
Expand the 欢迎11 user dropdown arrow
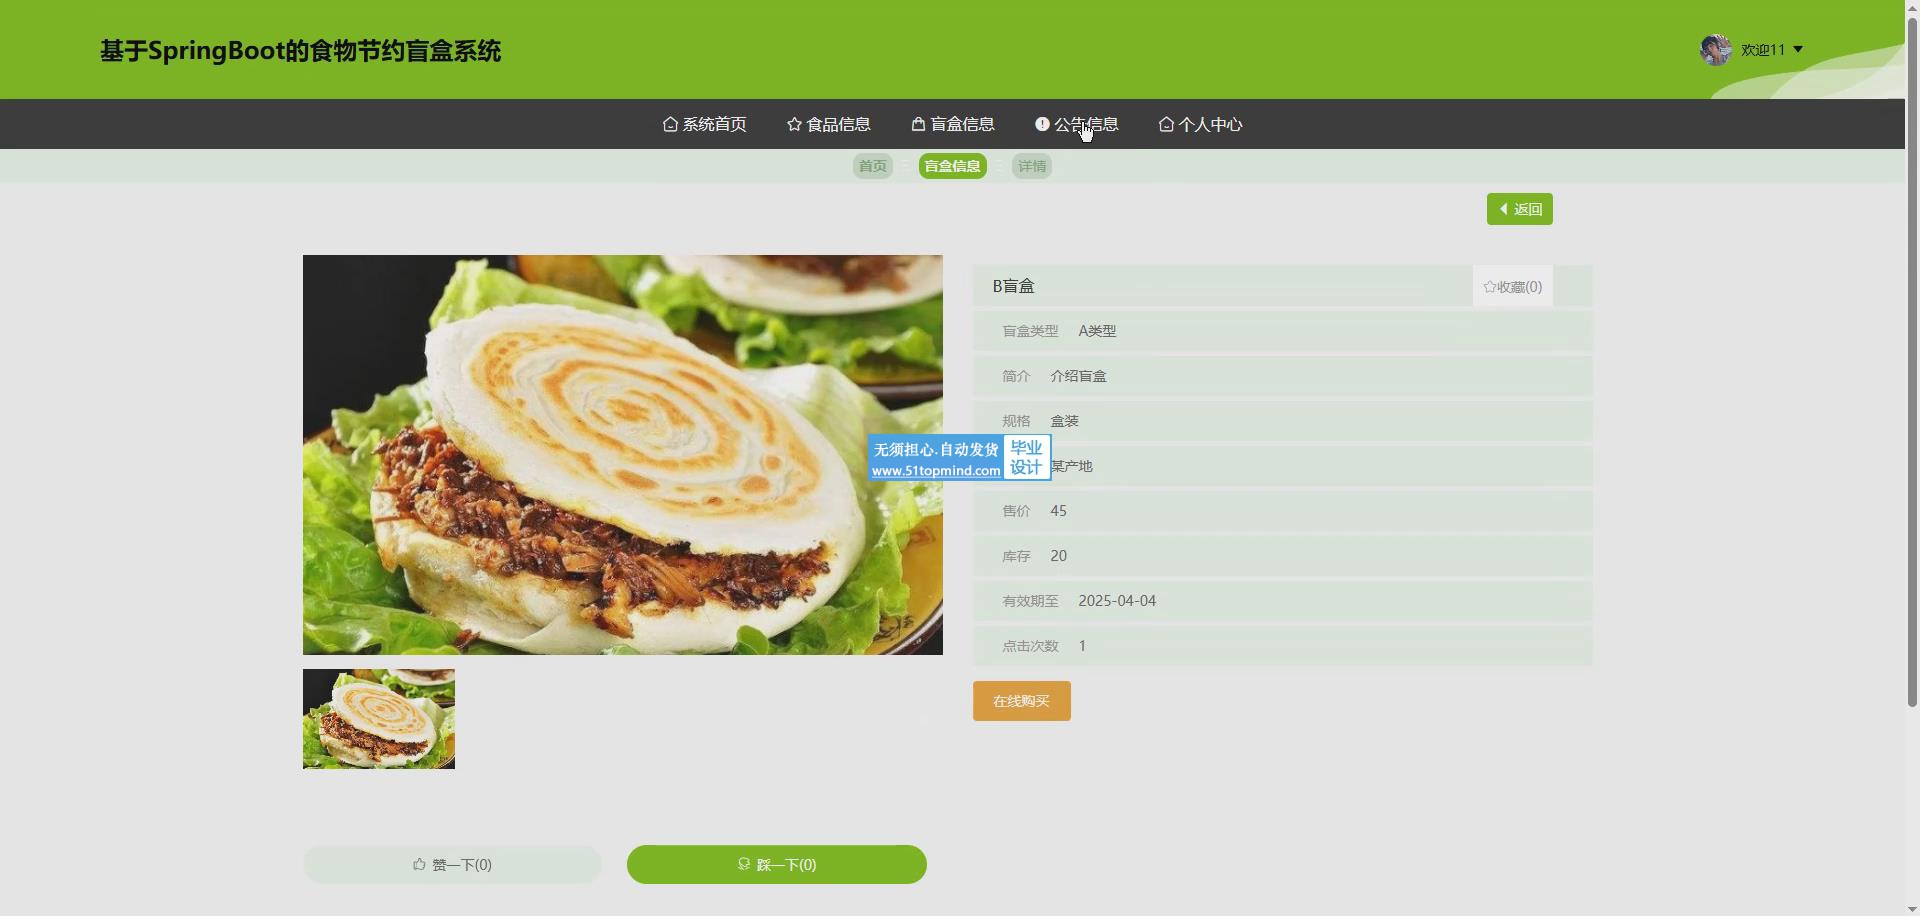[1798, 49]
